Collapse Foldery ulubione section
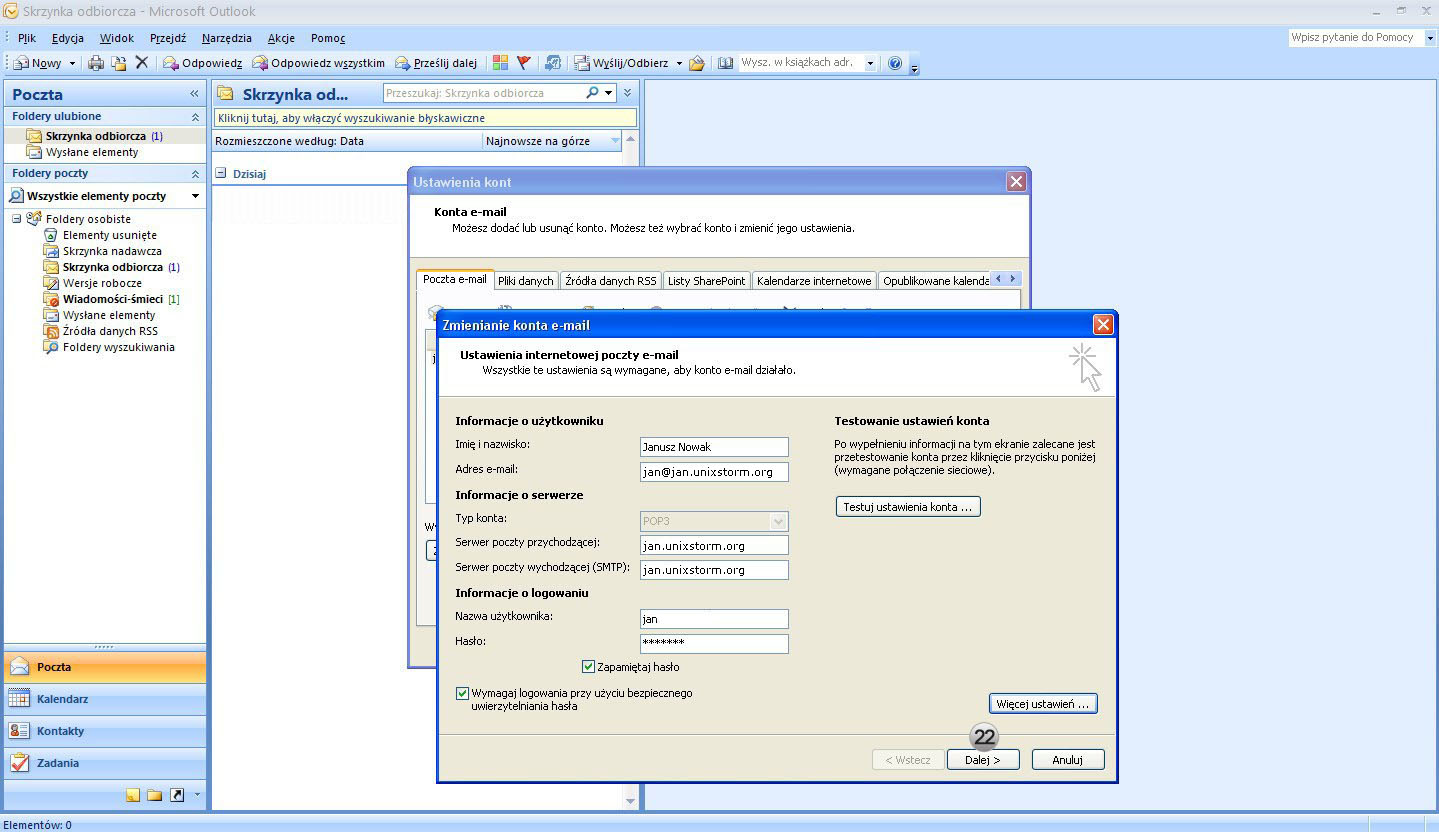Image resolution: width=1439 pixels, height=832 pixels. 195,117
